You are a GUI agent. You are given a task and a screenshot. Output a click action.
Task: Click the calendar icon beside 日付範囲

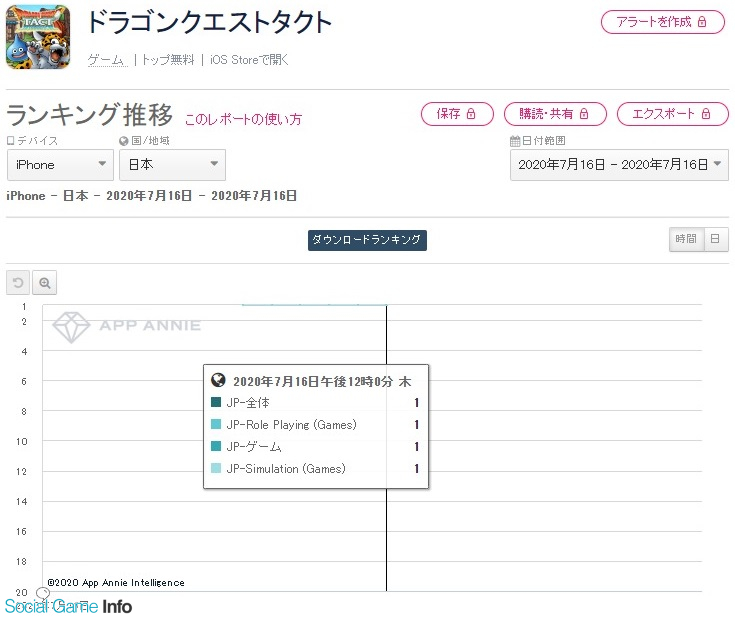click(515, 141)
